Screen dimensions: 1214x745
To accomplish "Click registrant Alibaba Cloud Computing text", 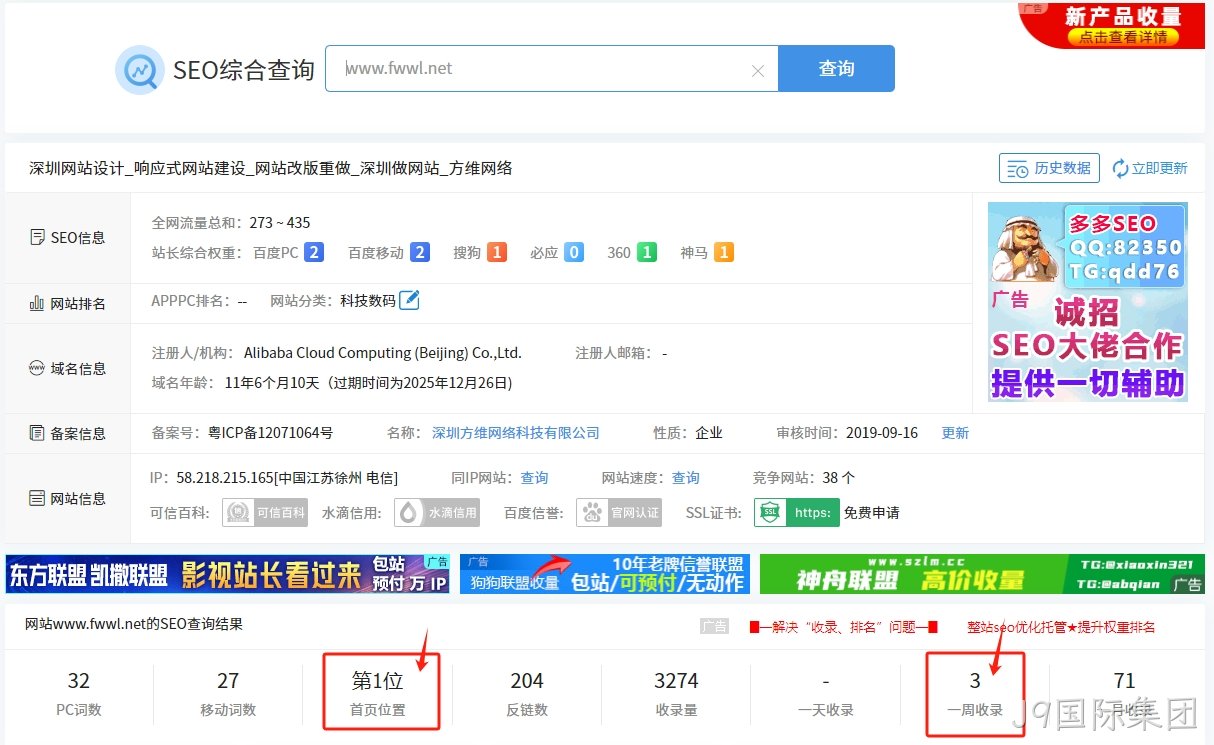I will 383,353.
